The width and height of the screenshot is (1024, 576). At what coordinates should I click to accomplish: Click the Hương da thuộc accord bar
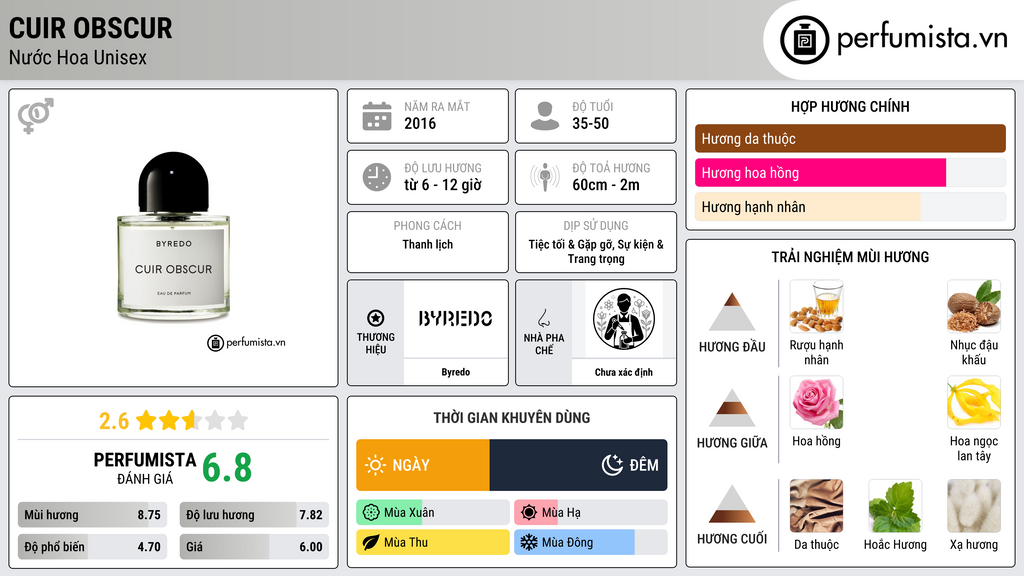click(850, 138)
